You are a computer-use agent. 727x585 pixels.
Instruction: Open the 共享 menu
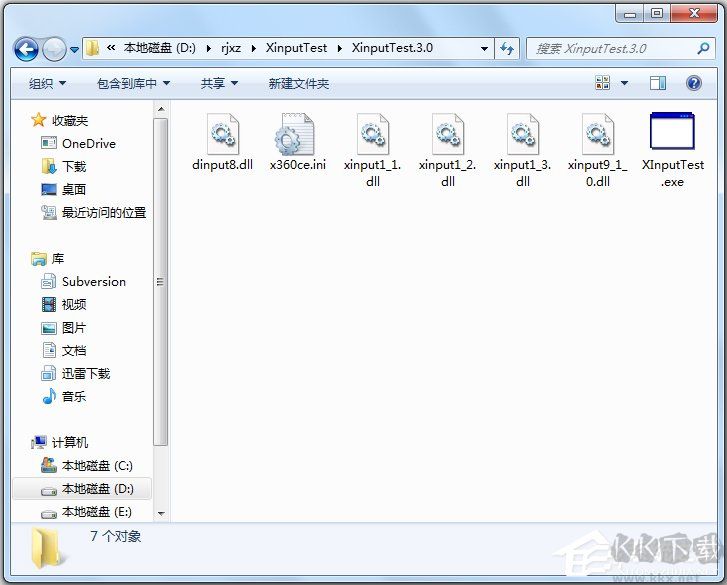(219, 84)
